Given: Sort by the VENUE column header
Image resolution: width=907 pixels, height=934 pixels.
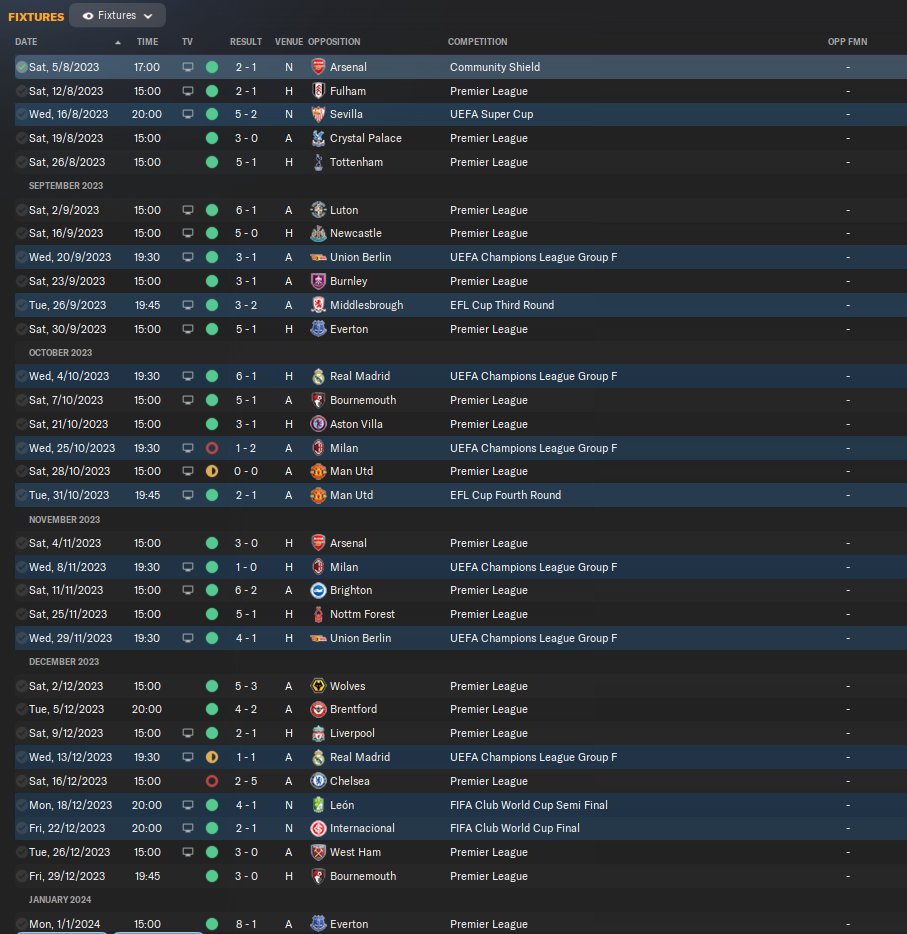Looking at the screenshot, I should click(289, 42).
